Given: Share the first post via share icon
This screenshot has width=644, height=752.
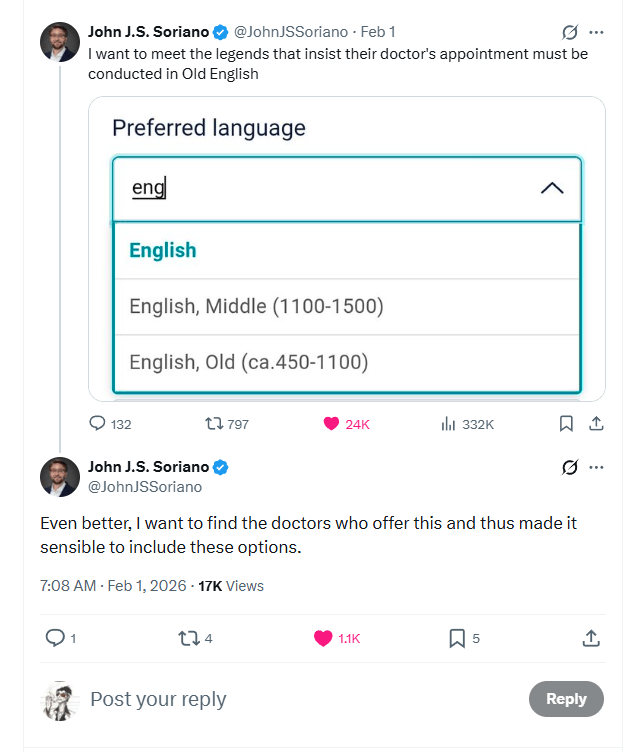Looking at the screenshot, I should (596, 424).
